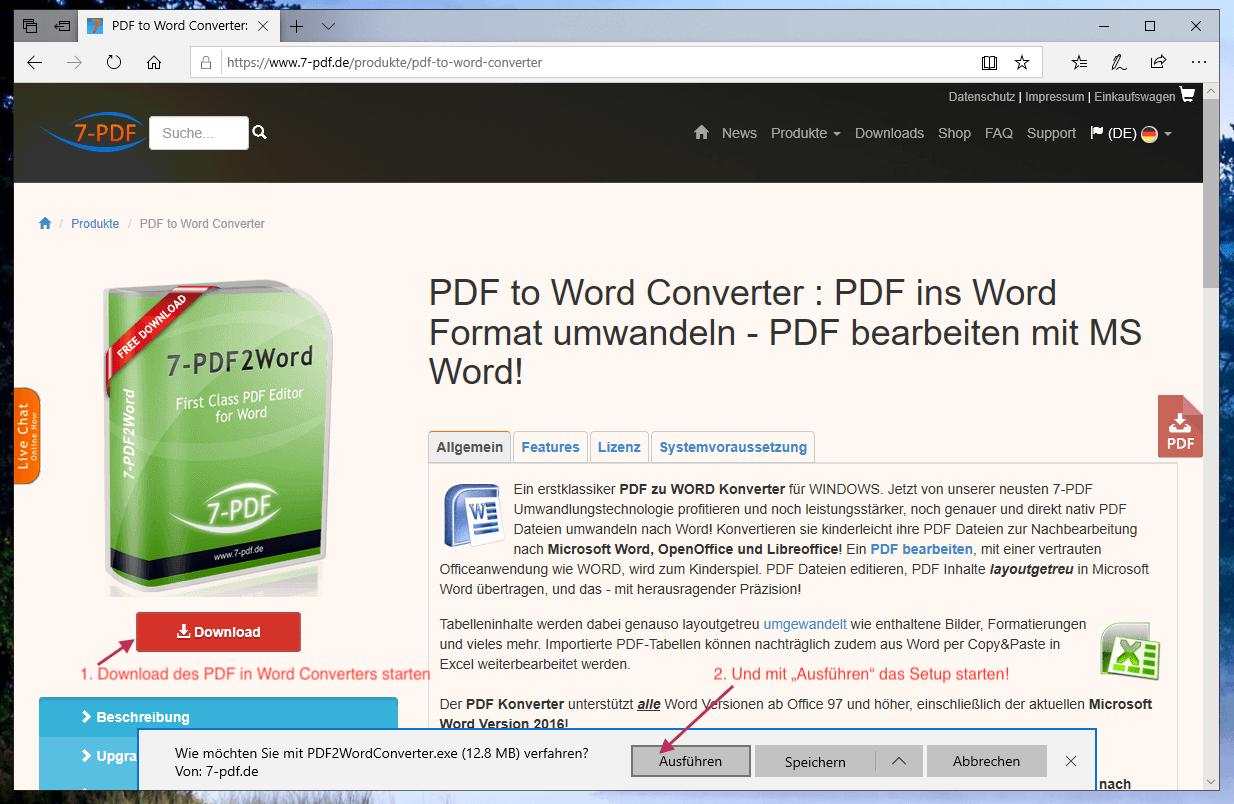The image size is (1234, 804).
Task: Click the scrollbar up arrow
Action: coord(1210,92)
